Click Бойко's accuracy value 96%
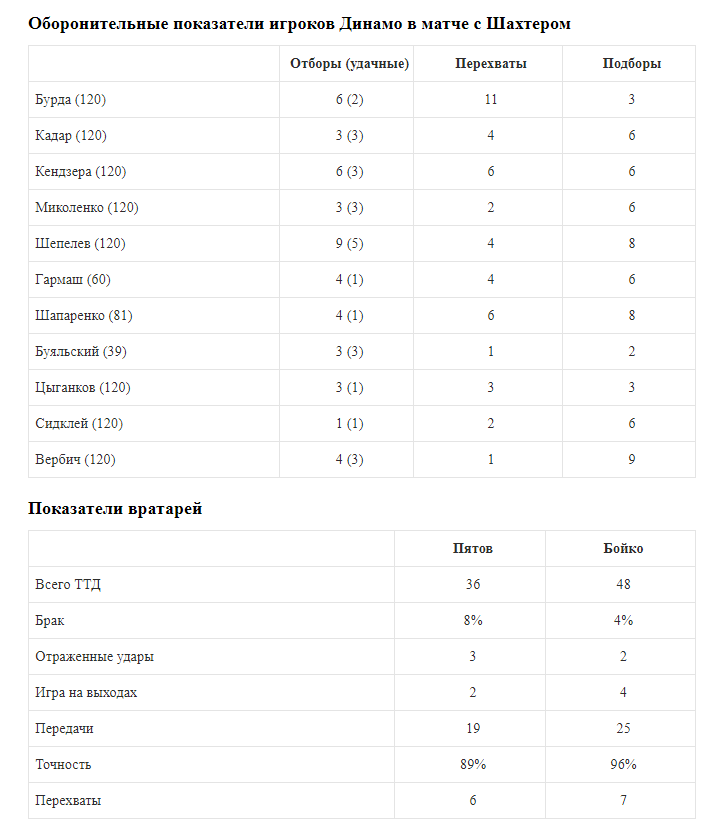 coord(623,765)
